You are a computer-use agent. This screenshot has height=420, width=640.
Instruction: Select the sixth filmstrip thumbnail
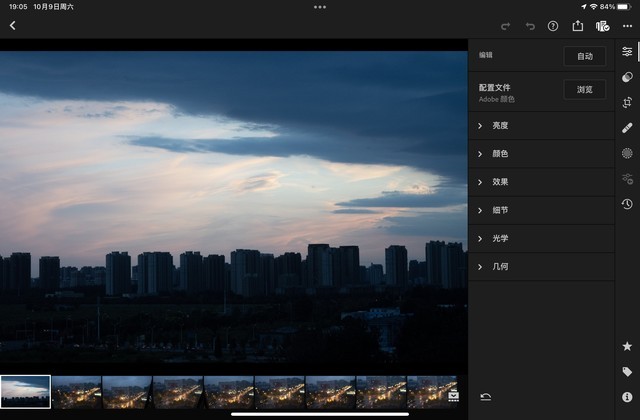280,392
